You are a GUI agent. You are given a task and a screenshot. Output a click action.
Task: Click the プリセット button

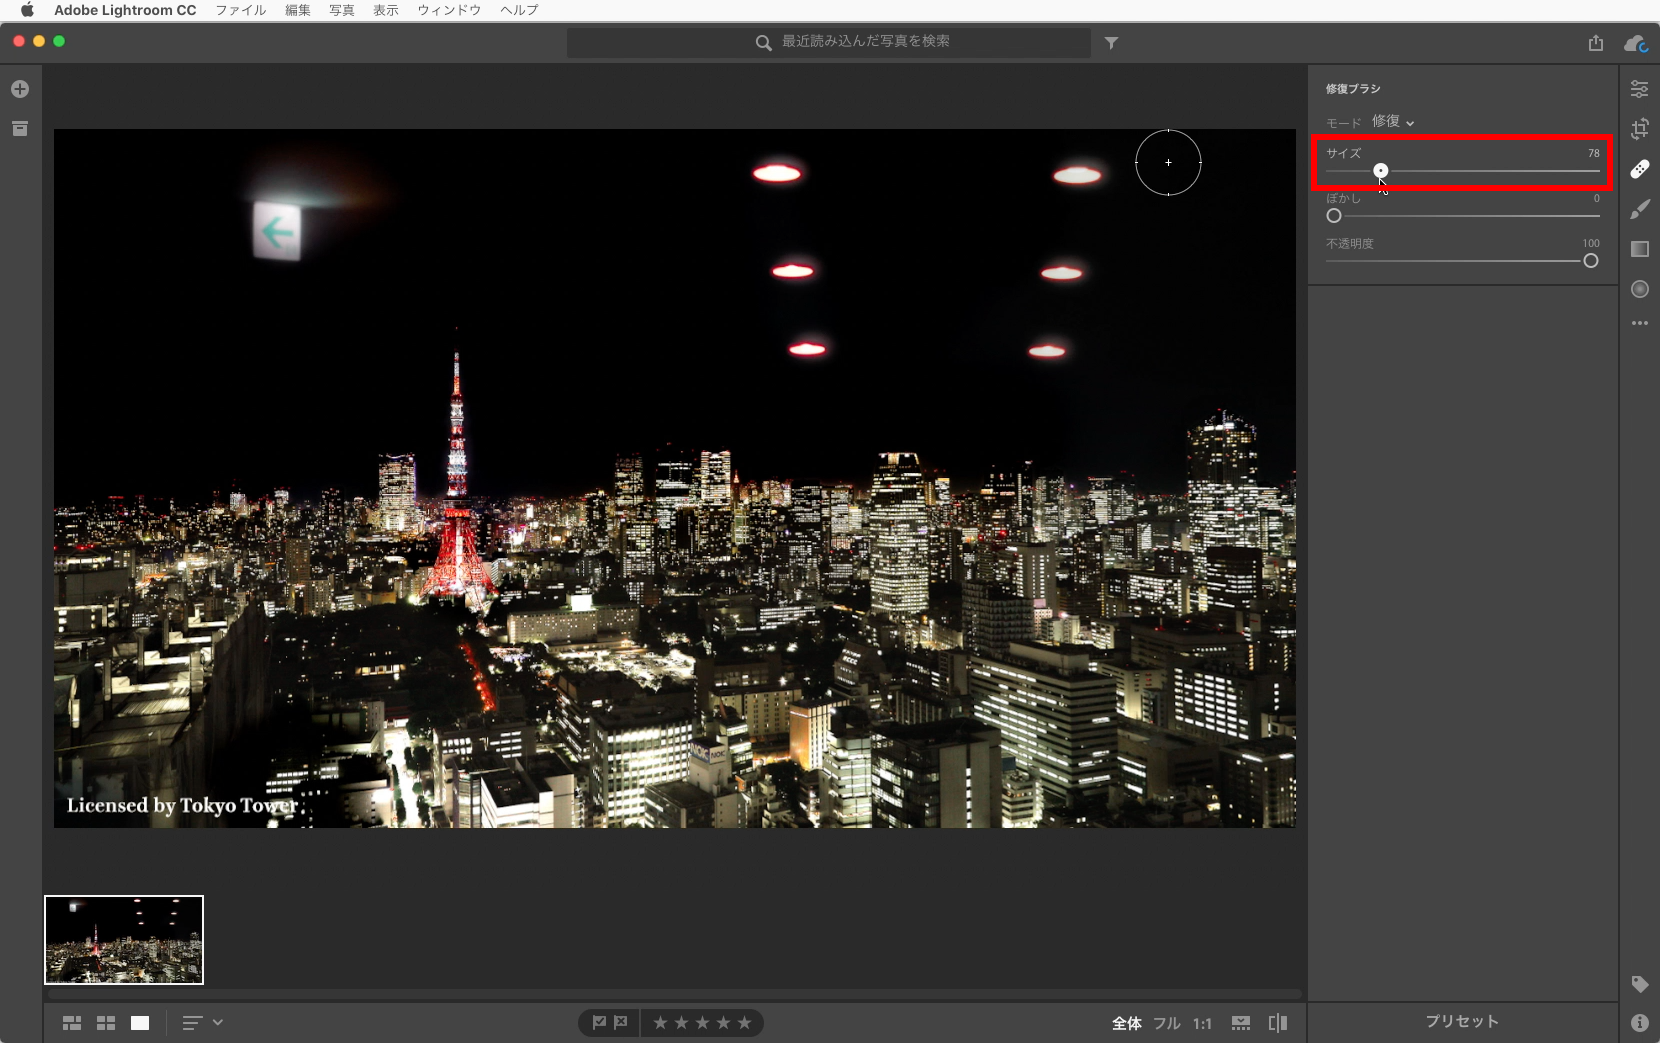(1462, 1022)
